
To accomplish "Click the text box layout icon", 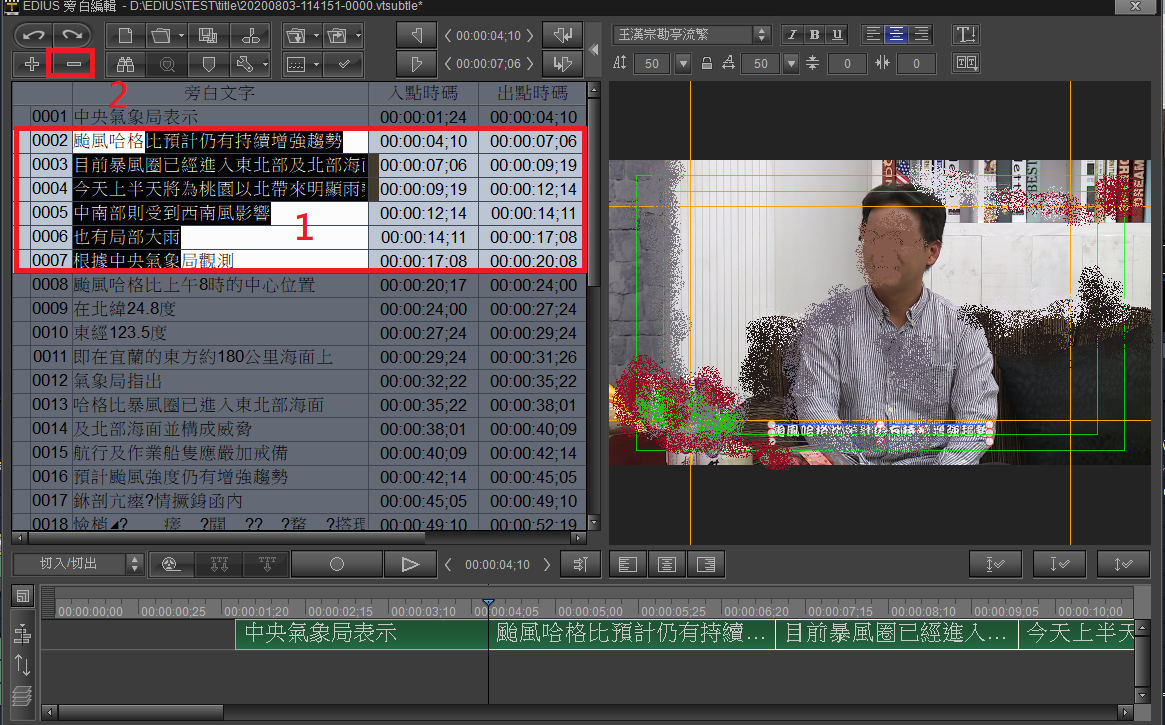I will 966,63.
